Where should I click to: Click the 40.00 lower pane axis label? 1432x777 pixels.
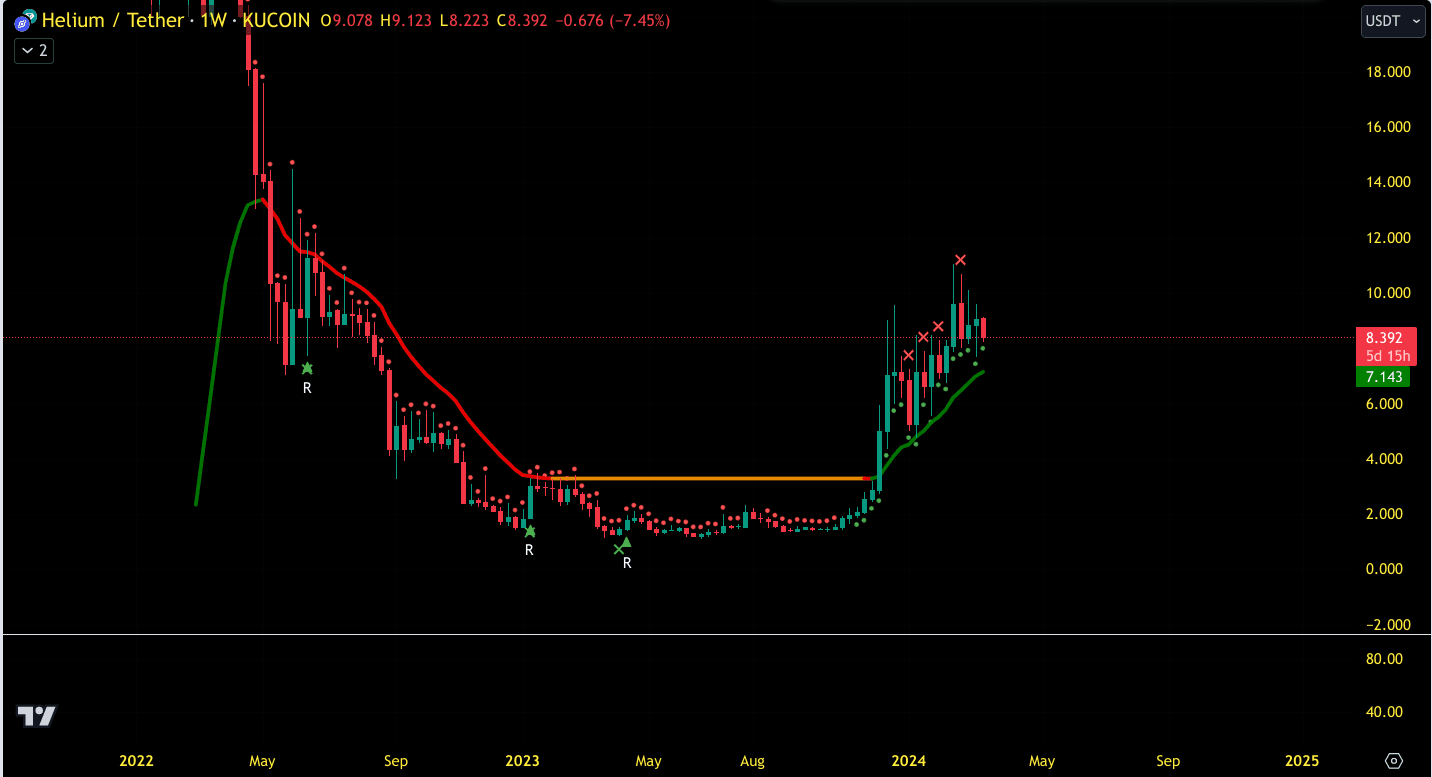[x=1385, y=712]
